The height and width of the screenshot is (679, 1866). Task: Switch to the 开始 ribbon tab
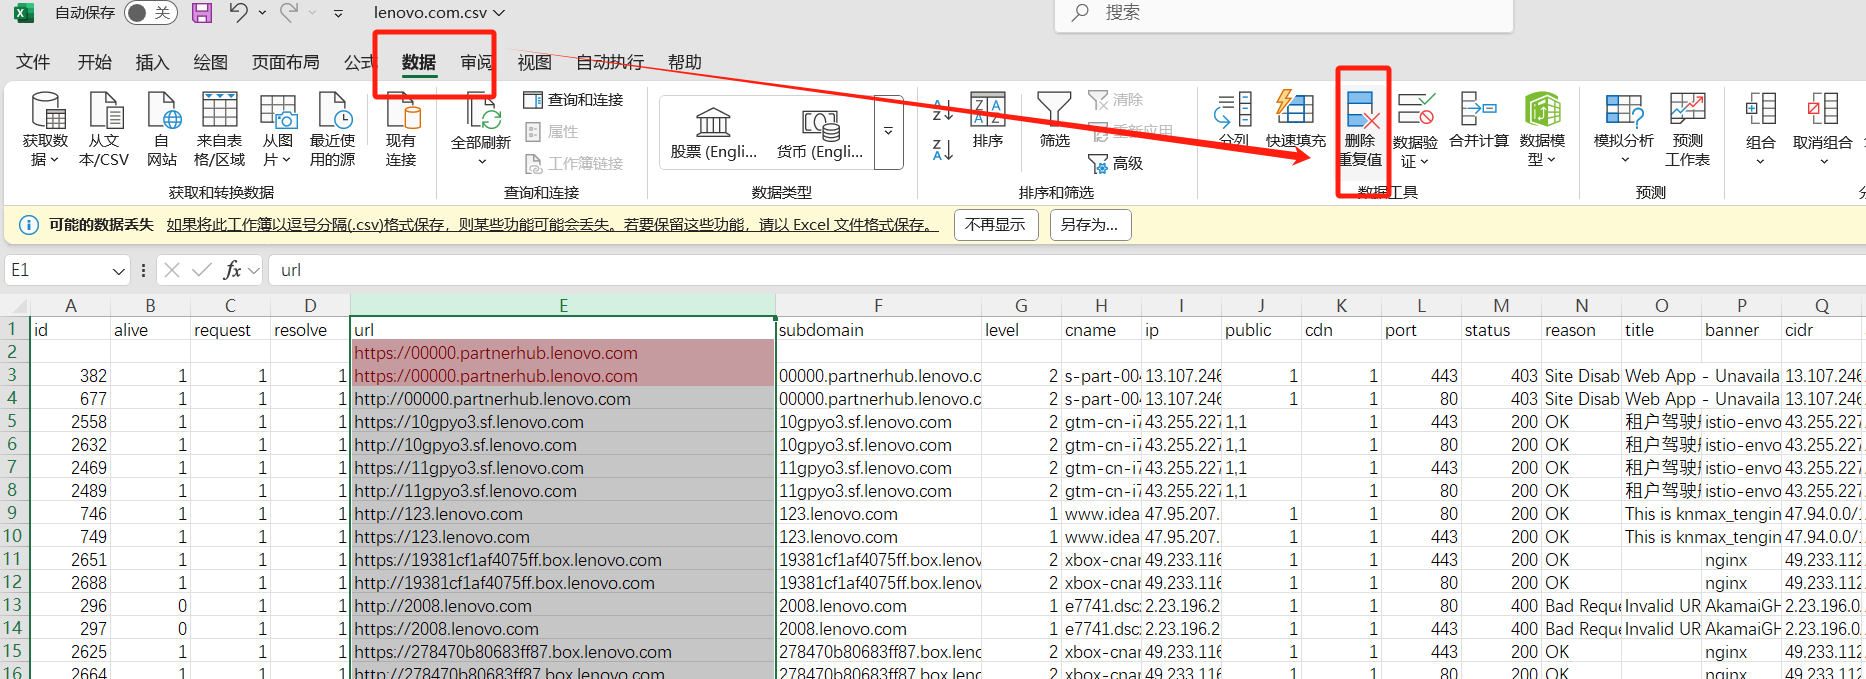coord(95,62)
